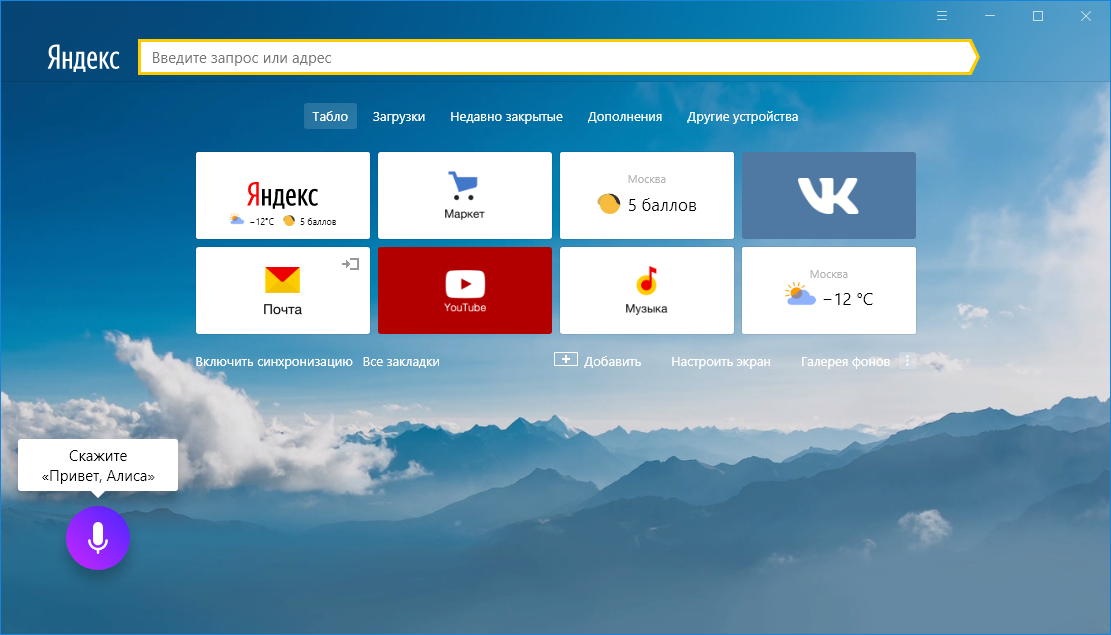Open YouTube tile
Viewport: 1111px width, 635px height.
[464, 290]
